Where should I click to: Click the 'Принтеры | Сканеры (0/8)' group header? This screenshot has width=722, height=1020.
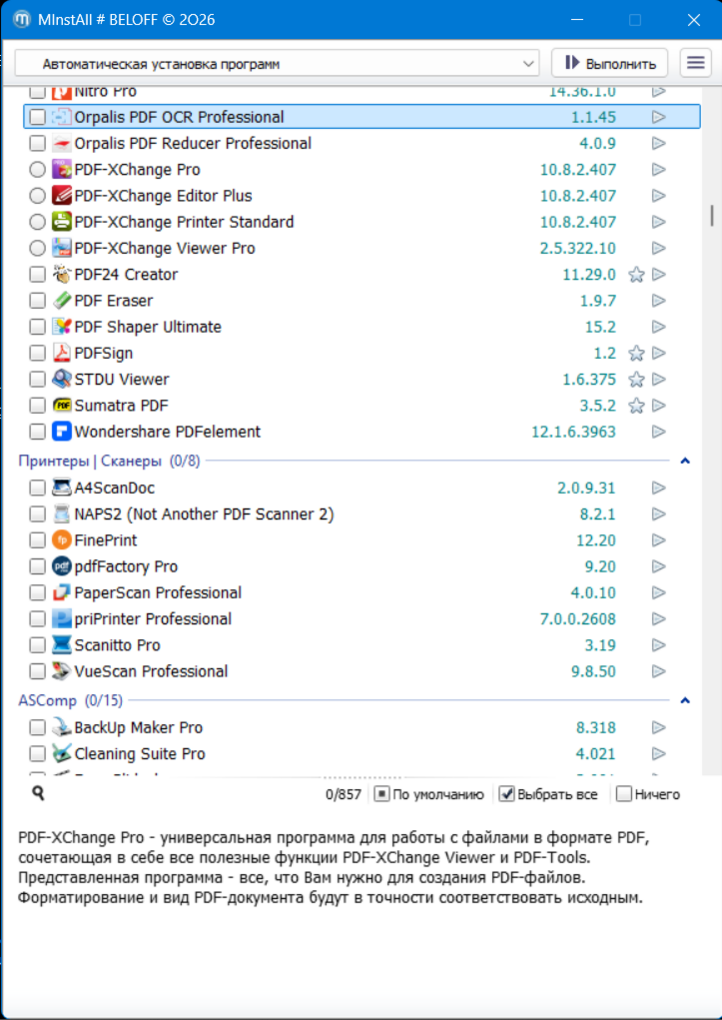pos(109,461)
